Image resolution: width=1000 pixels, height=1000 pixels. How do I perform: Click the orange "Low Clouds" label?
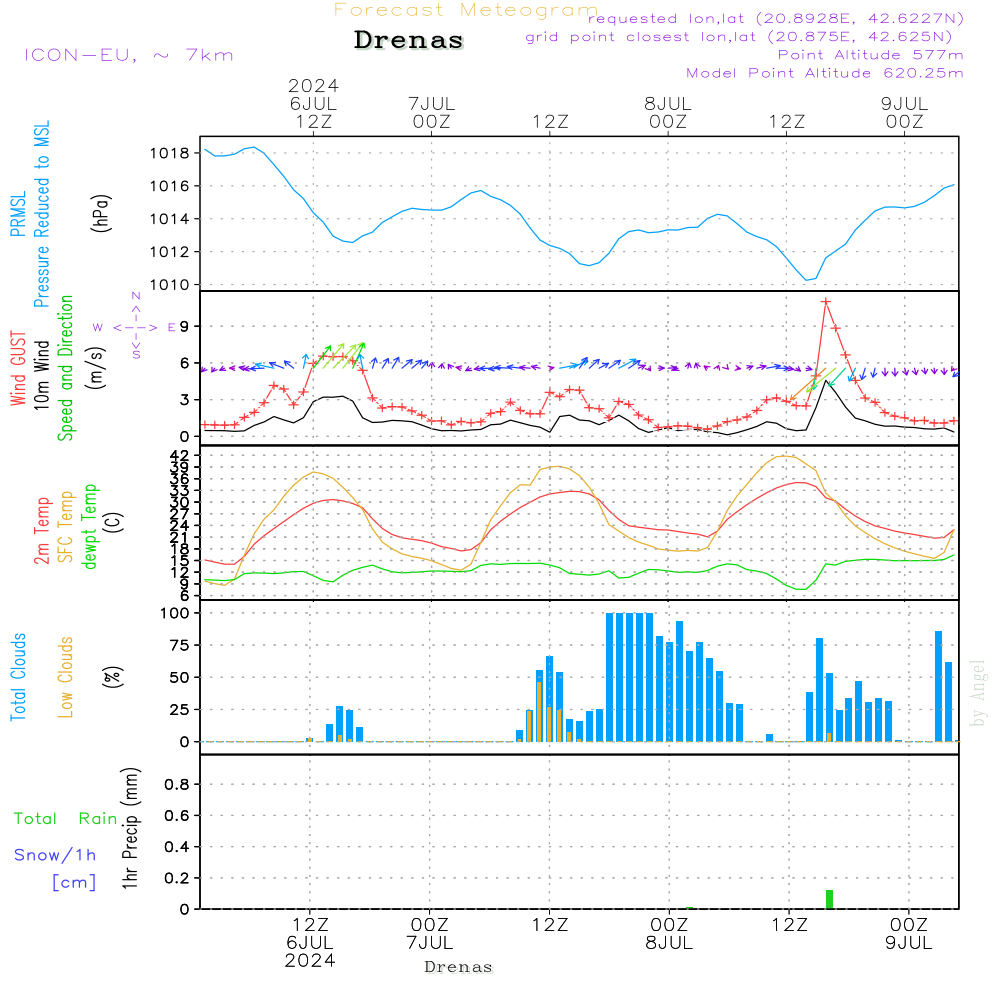[x=65, y=677]
